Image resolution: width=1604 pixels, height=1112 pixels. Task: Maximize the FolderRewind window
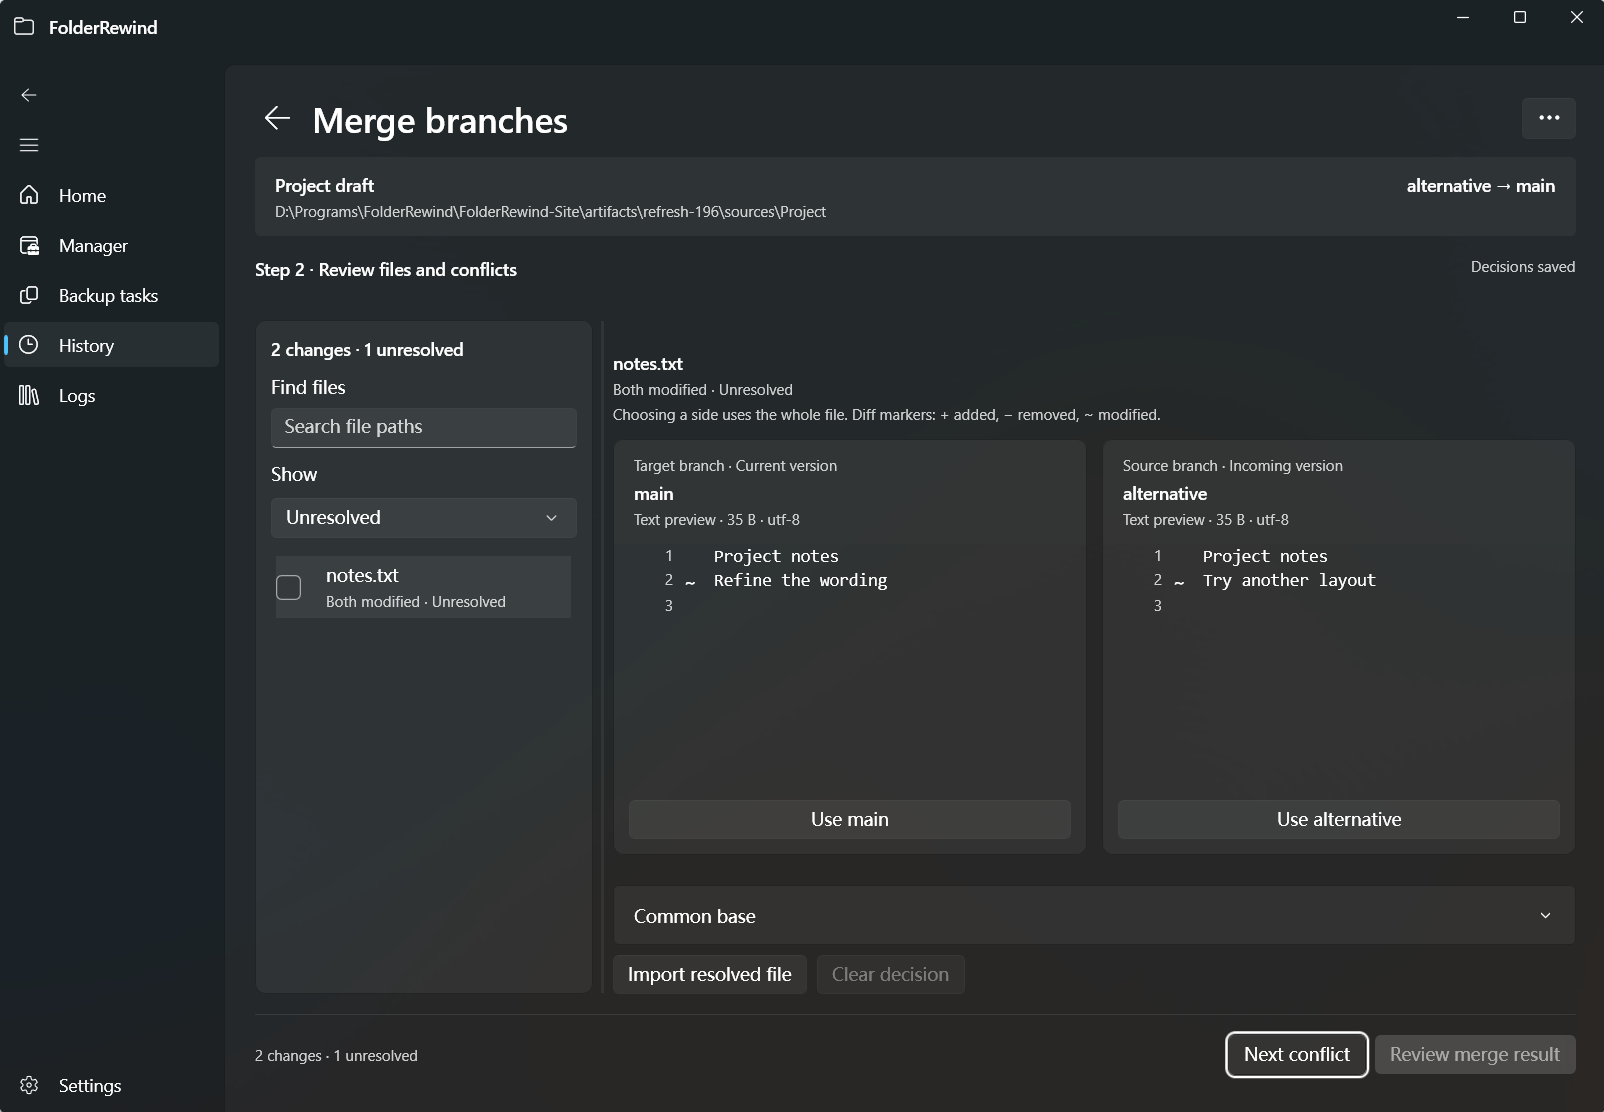click(x=1520, y=17)
